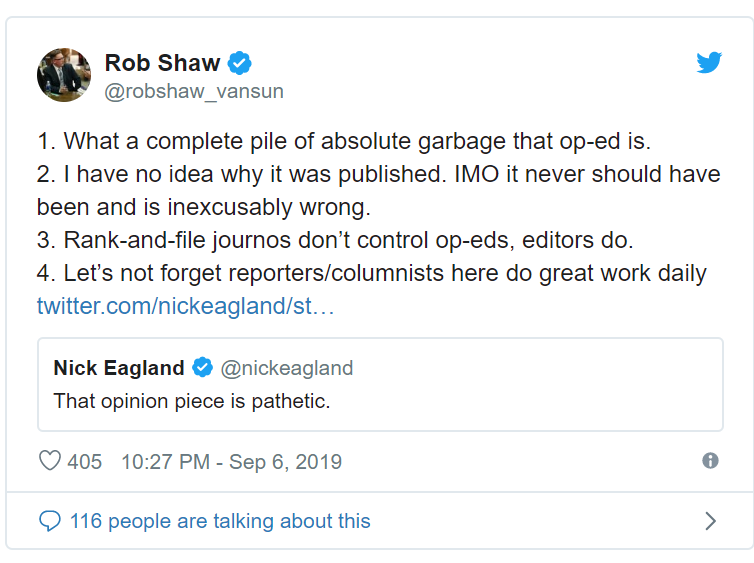Image resolution: width=754 pixels, height=563 pixels.
Task: Visit the @robshaw_vansun handle link
Action: (194, 91)
